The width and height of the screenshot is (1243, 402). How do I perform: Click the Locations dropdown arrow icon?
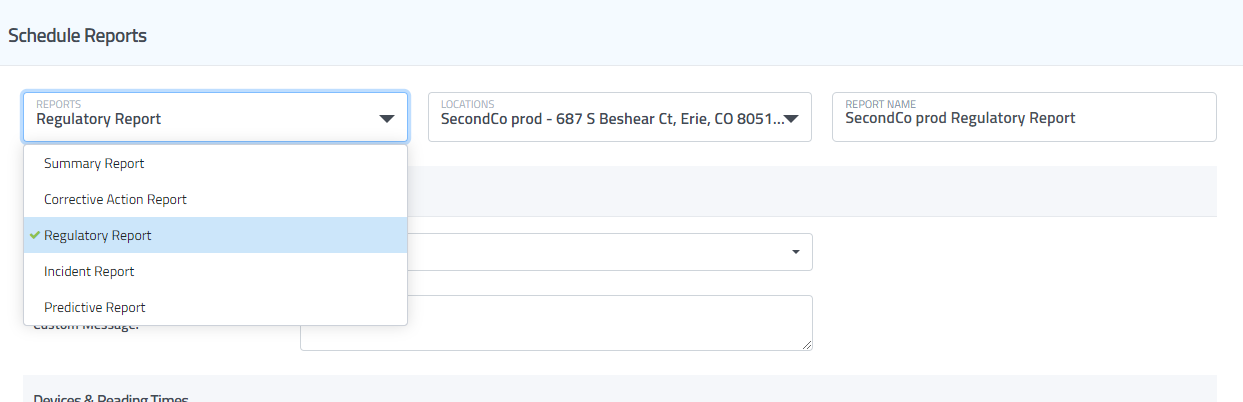791,119
